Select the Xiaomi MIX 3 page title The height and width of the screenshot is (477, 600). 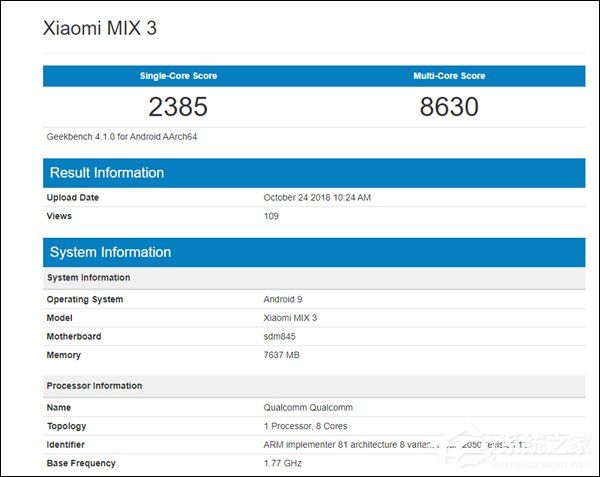coord(100,28)
